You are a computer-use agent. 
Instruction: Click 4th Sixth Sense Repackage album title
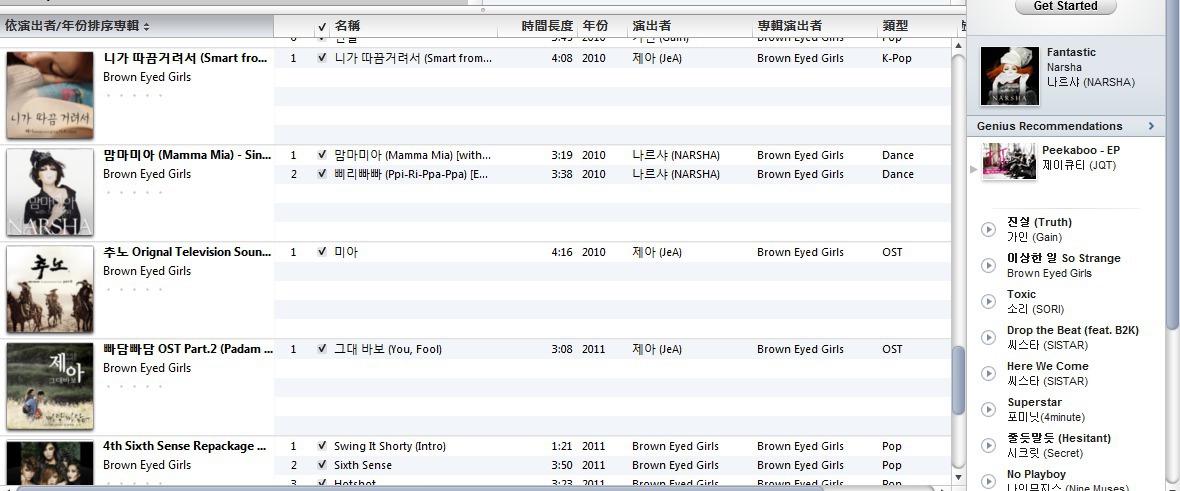(184, 446)
